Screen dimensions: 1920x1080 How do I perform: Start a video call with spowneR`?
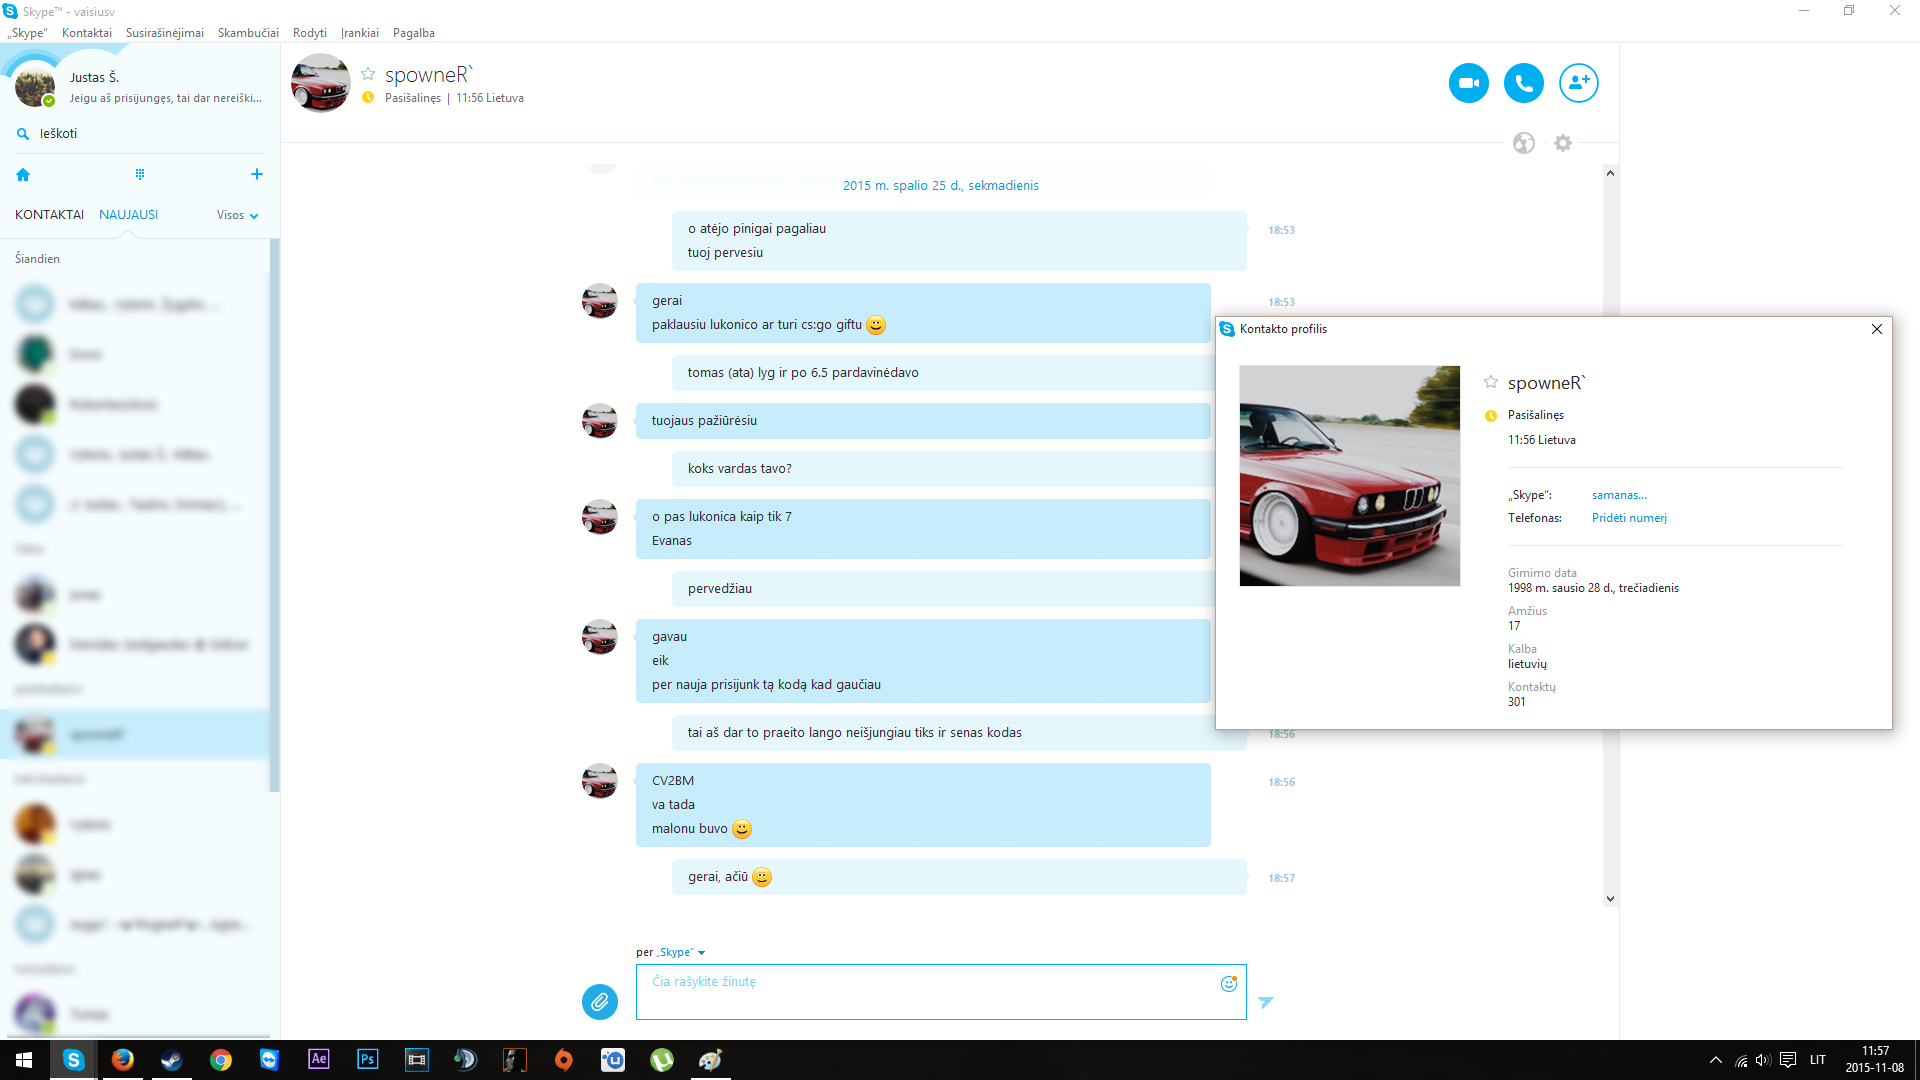1468,83
